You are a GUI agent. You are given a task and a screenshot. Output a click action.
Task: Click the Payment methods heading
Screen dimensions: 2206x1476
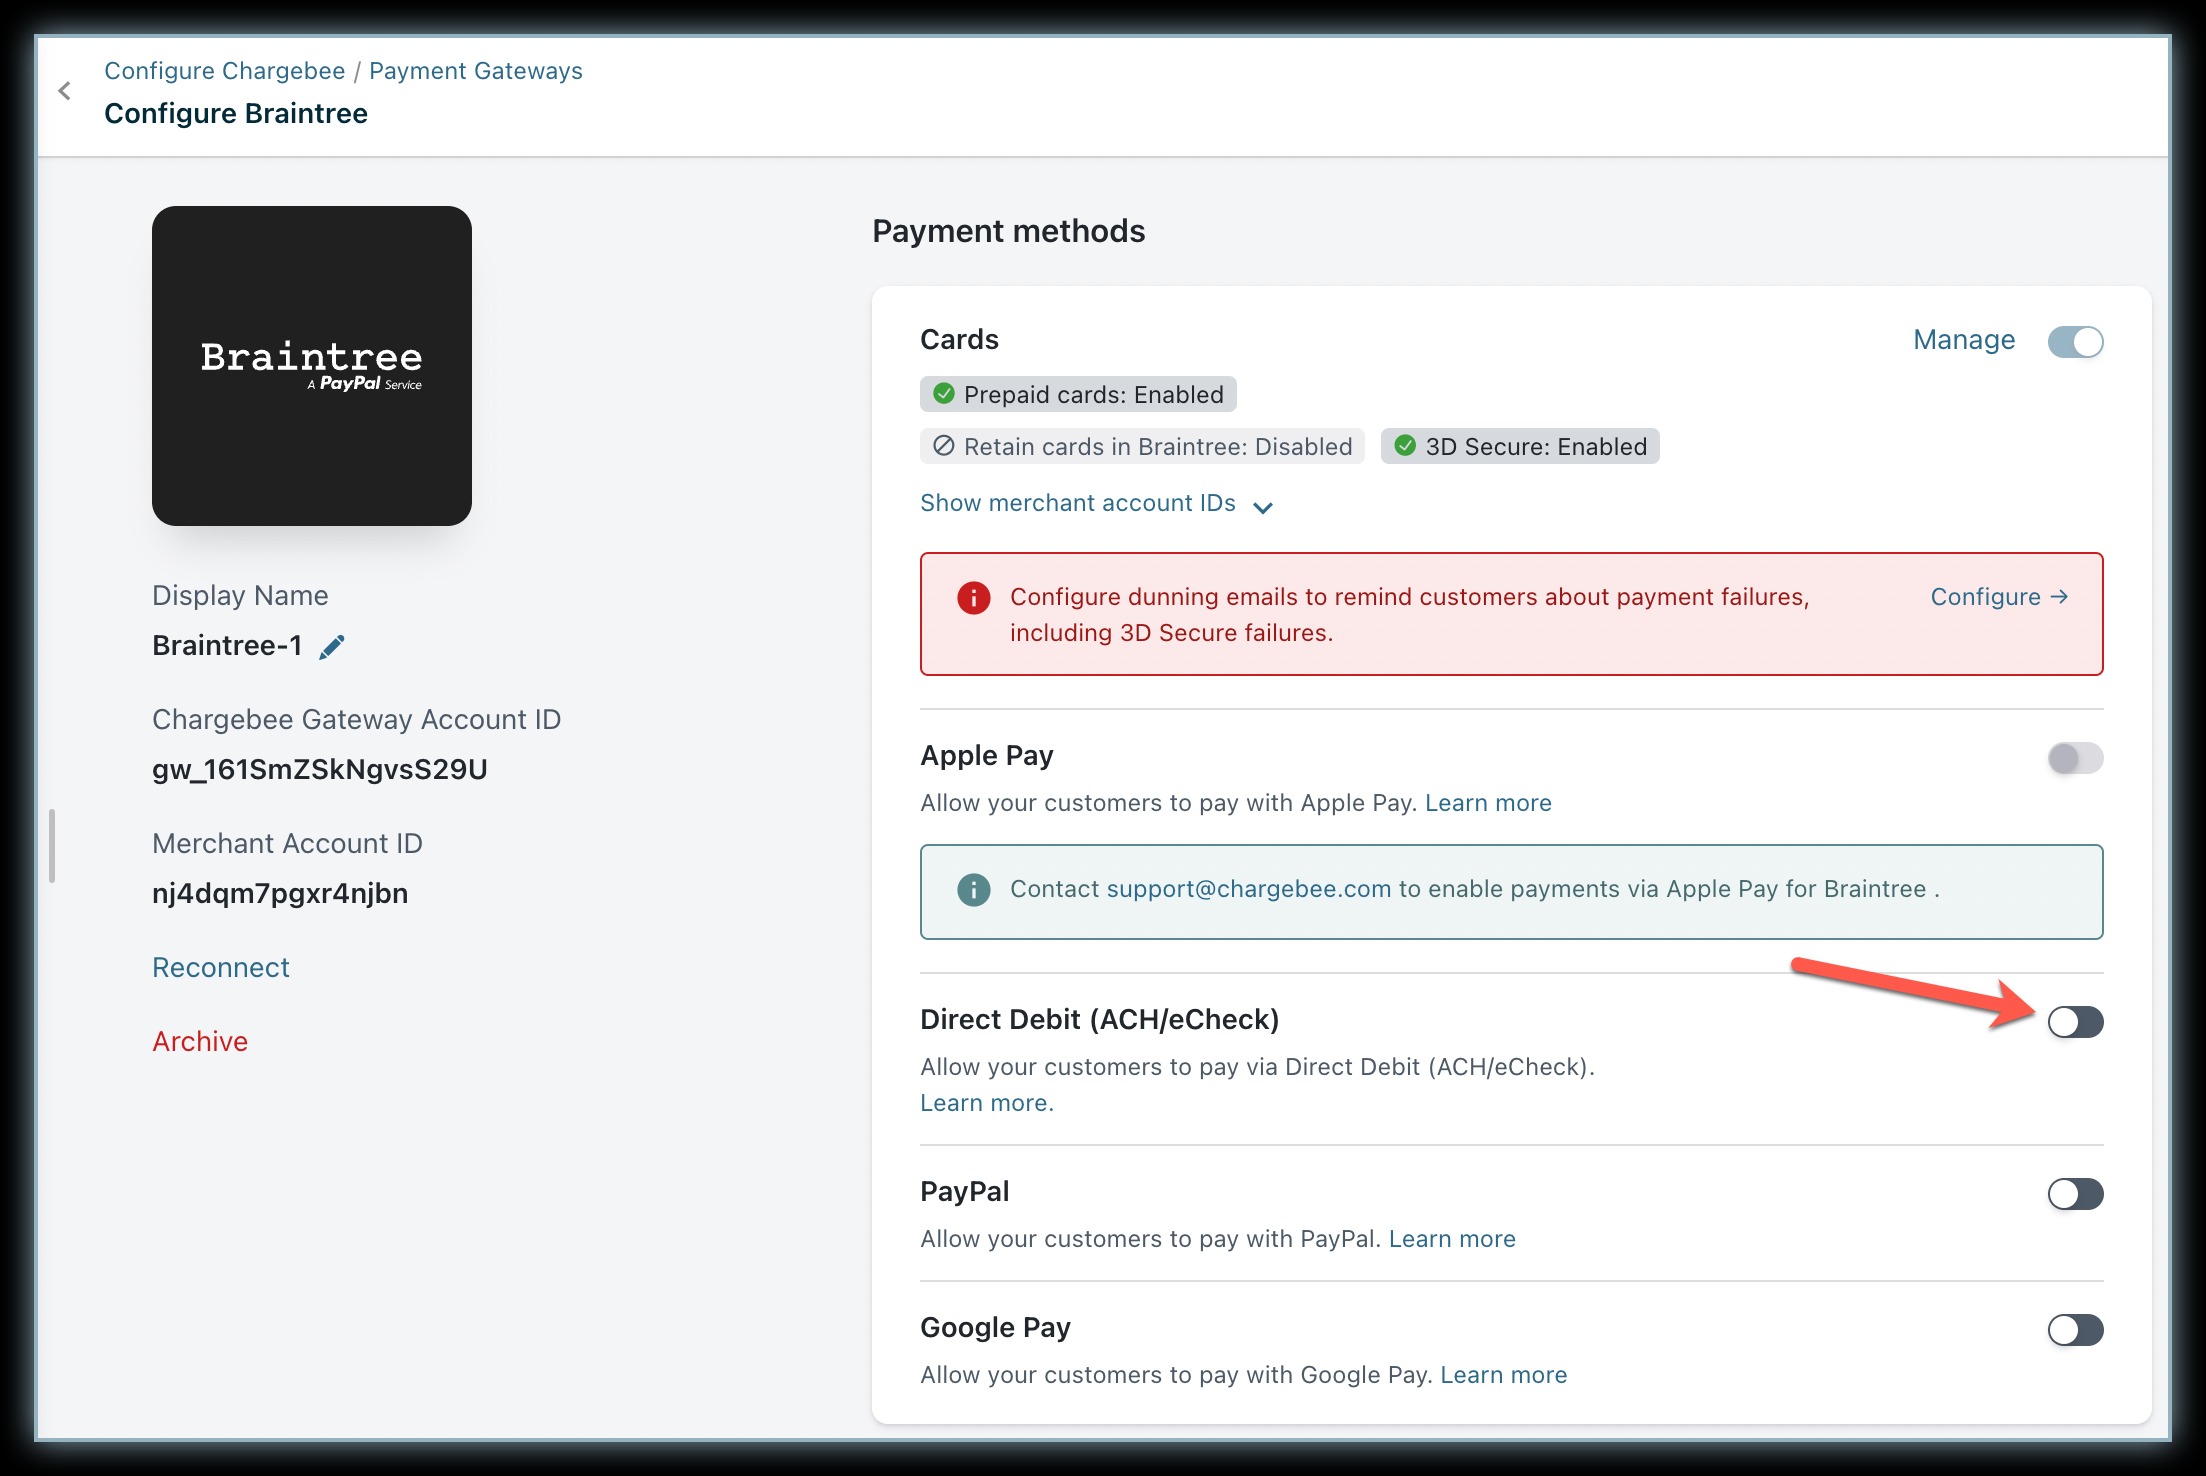point(1009,231)
